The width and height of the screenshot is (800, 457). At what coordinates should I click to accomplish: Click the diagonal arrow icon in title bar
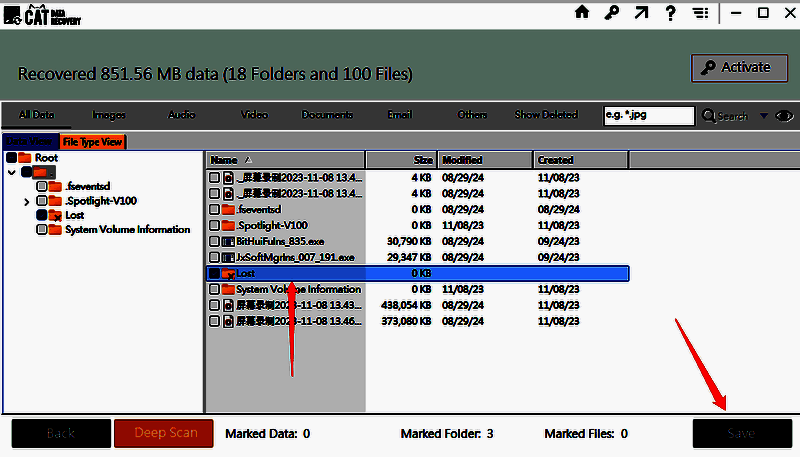pyautogui.click(x=641, y=12)
